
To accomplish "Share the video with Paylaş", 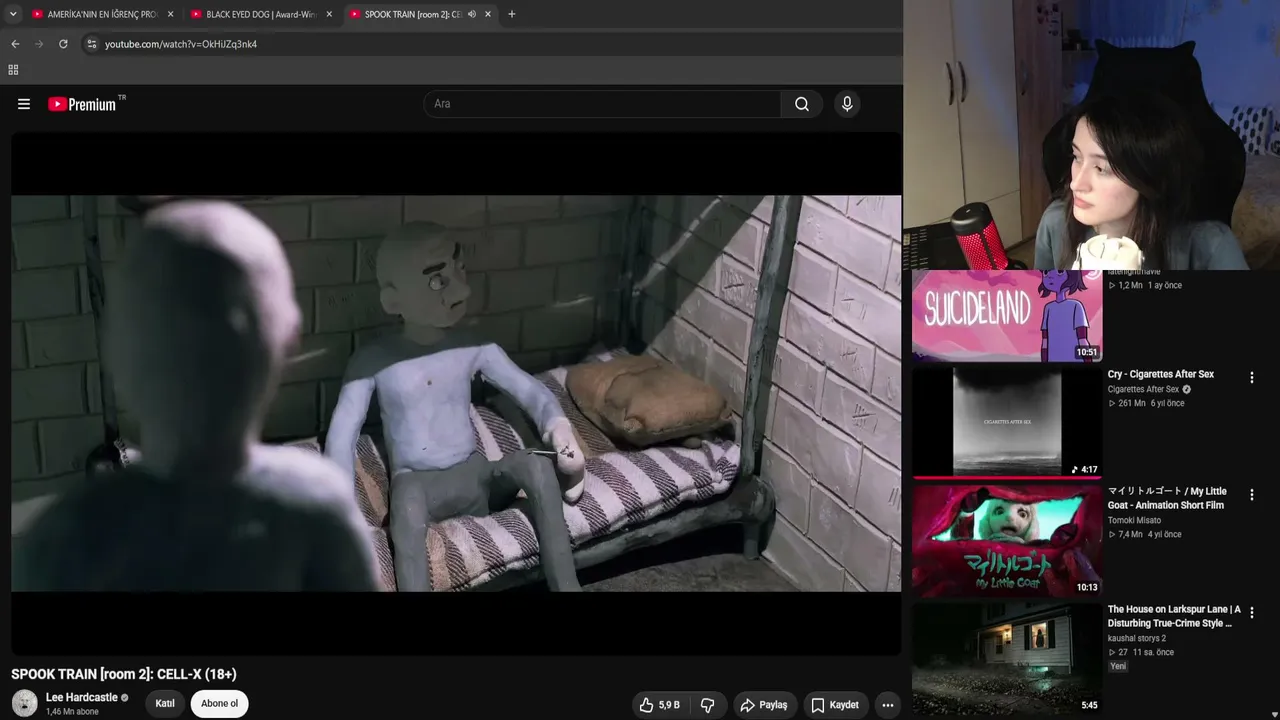I will [764, 705].
